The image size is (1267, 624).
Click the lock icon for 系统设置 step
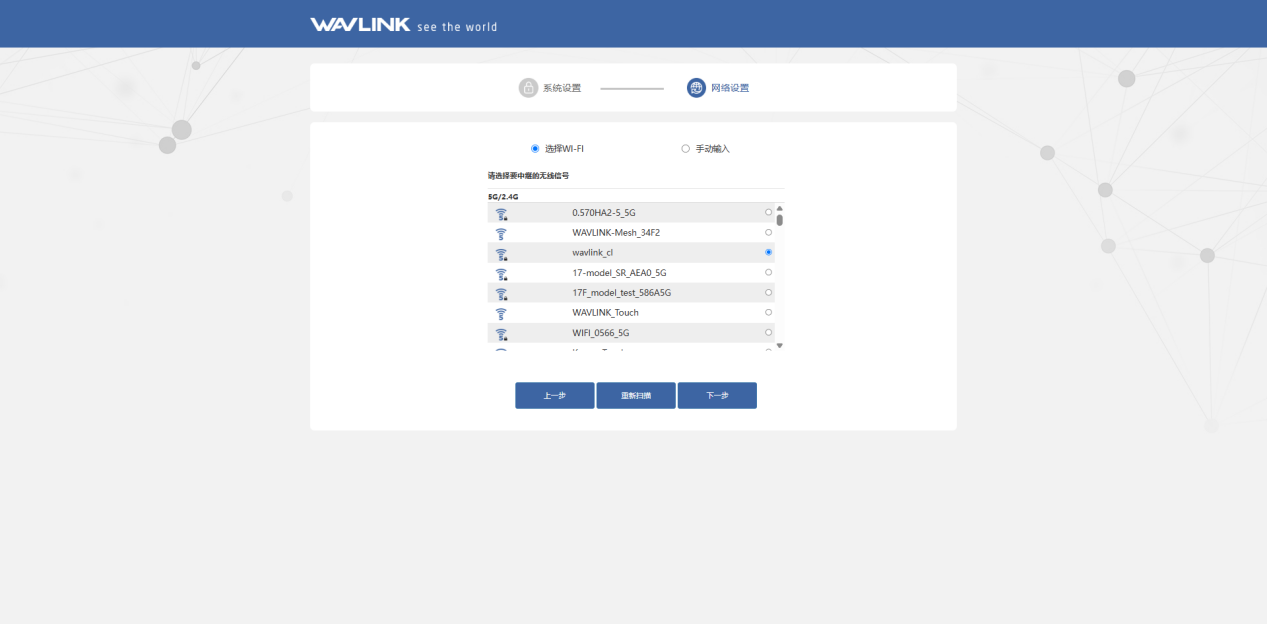point(528,88)
